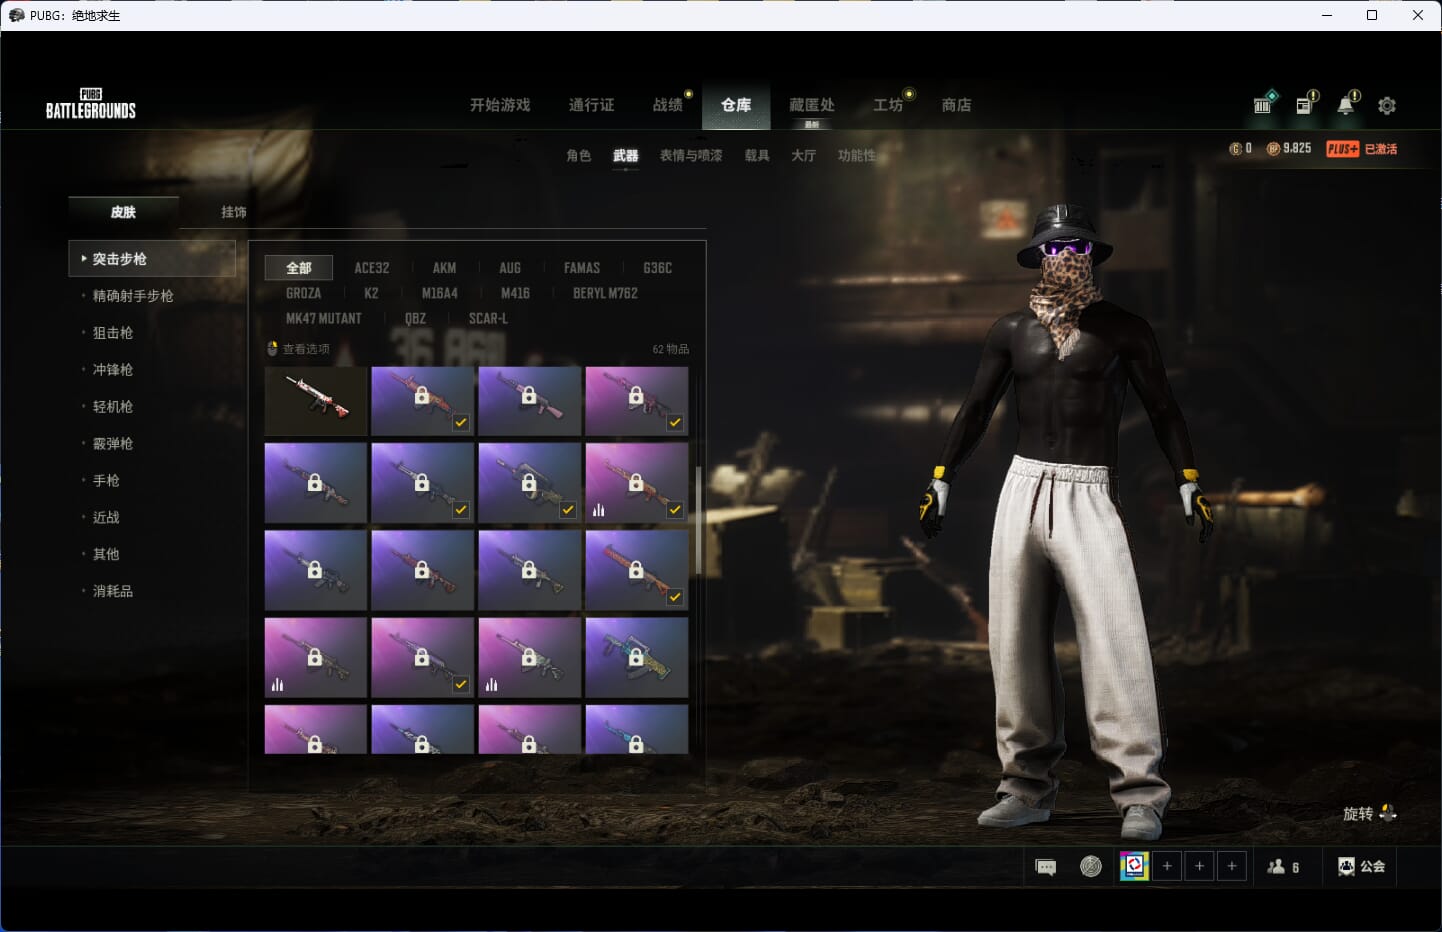
Task: Choose the 全部 all-weapons filter
Action: (x=299, y=268)
